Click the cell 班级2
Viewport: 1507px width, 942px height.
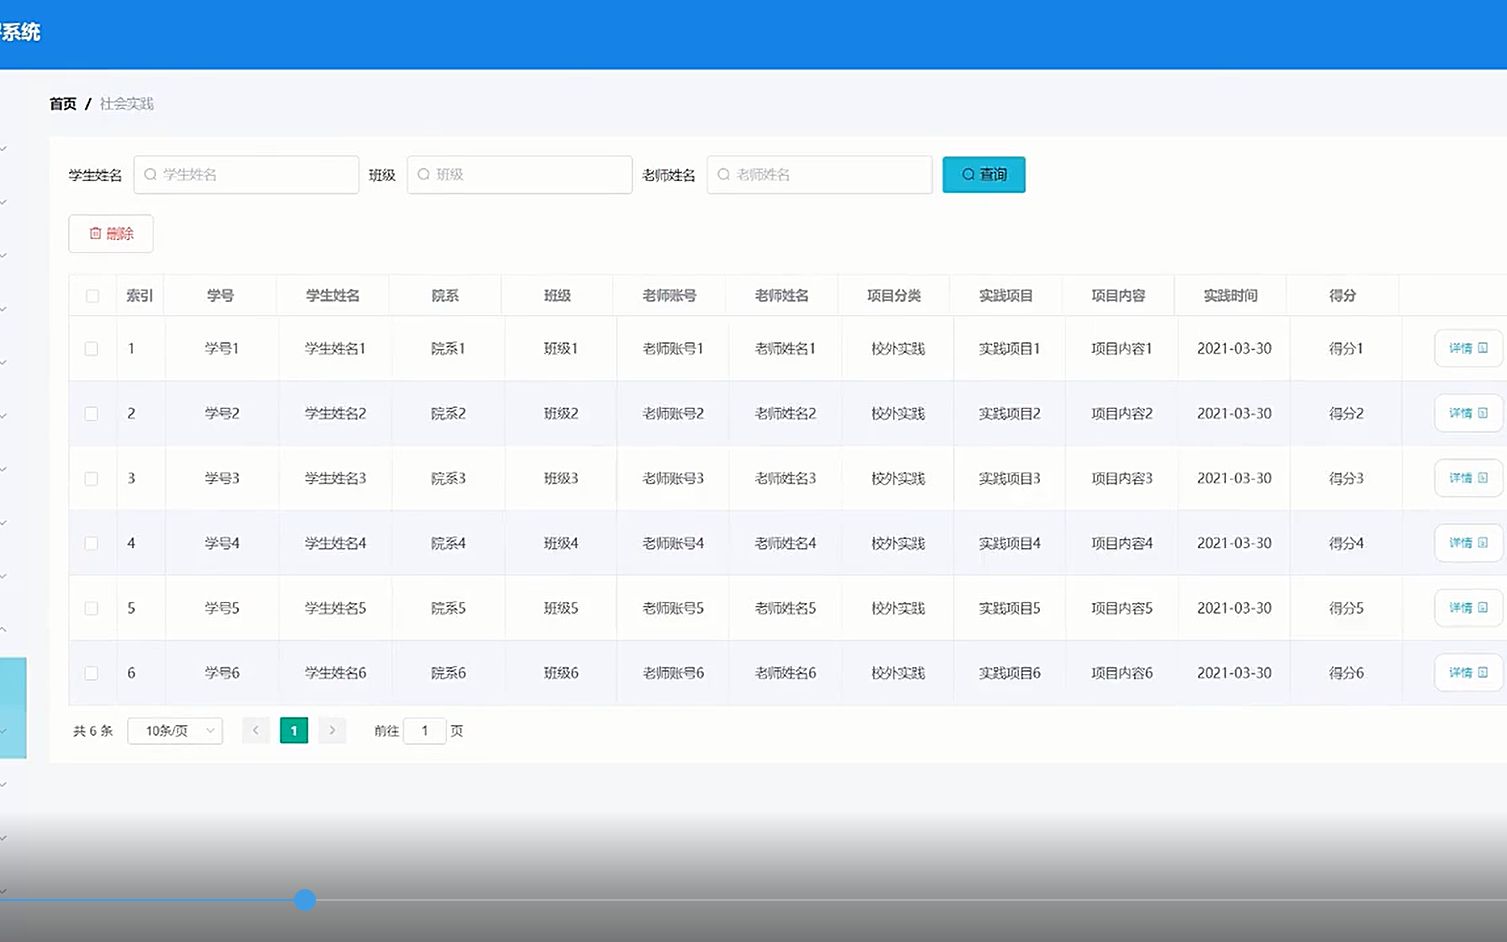(x=561, y=414)
